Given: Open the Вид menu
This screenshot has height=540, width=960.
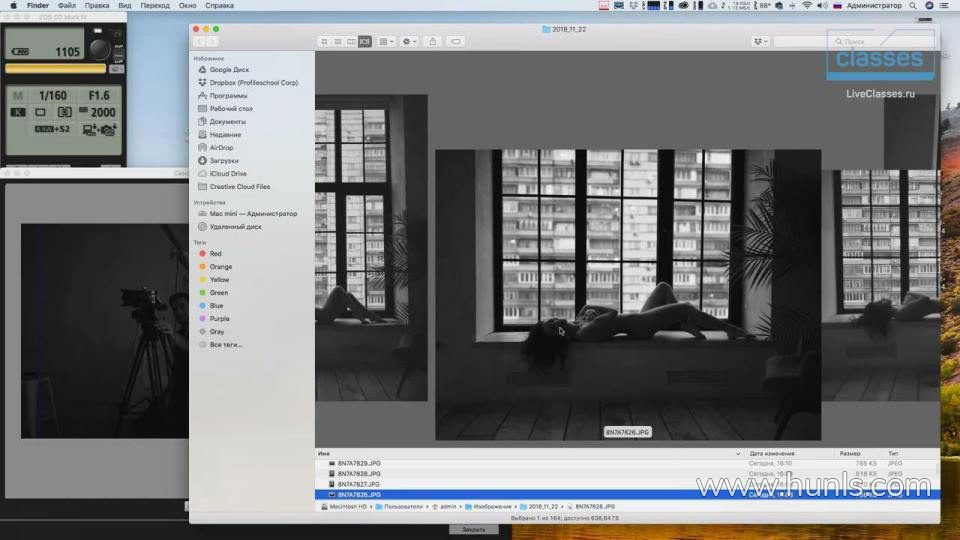Looking at the screenshot, I should 125,6.
